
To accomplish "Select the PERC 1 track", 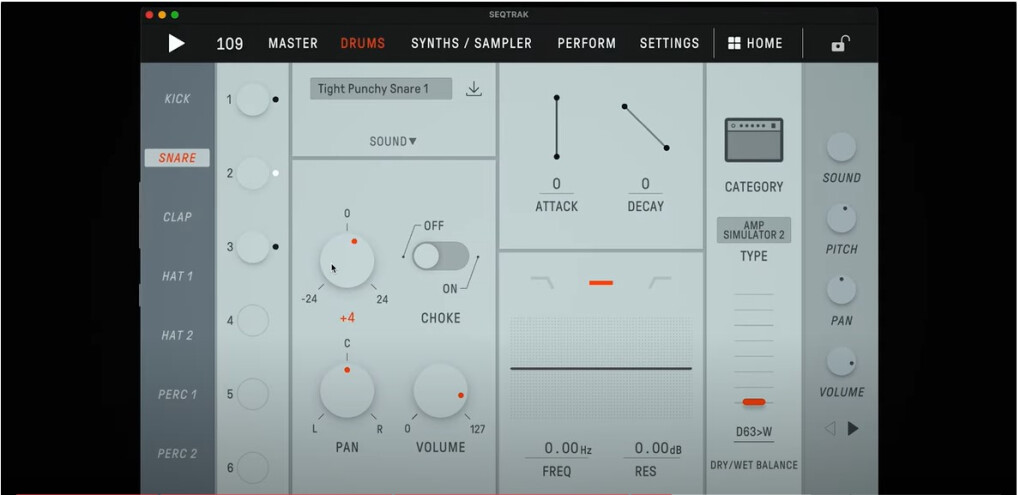I will coord(177,394).
